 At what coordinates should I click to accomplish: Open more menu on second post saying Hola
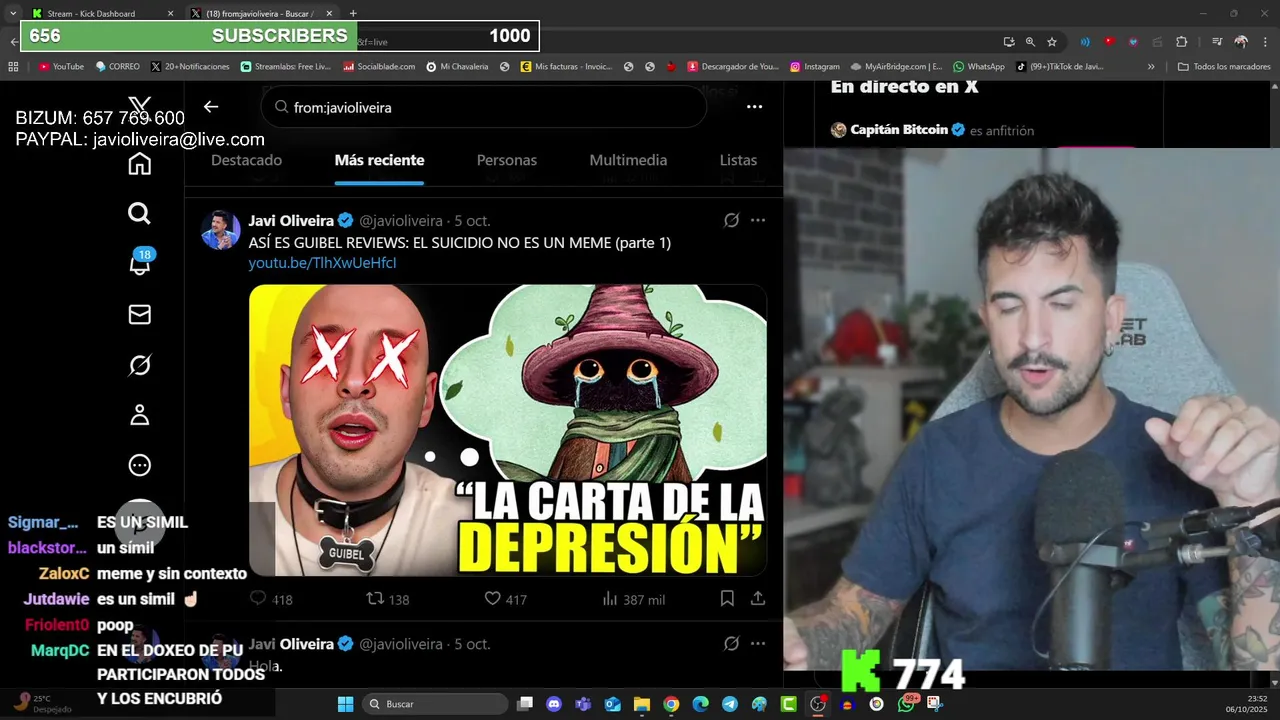[758, 643]
